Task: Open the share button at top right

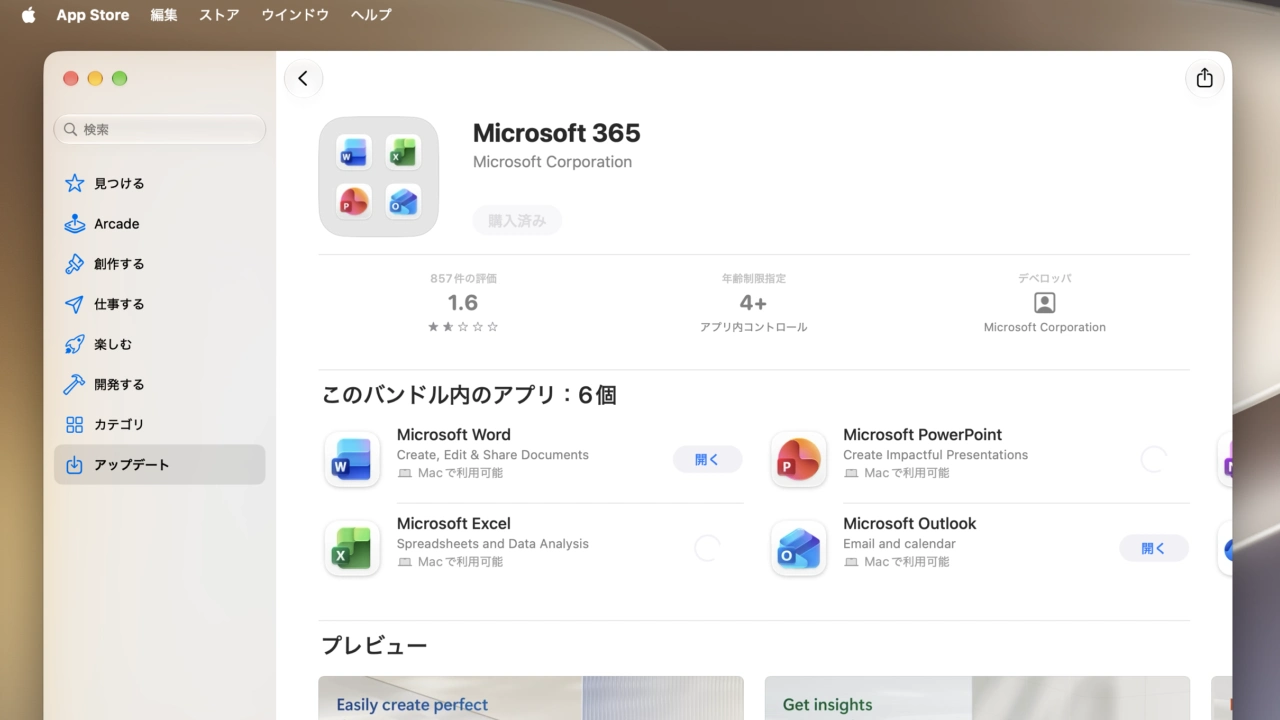Action: coord(1204,78)
